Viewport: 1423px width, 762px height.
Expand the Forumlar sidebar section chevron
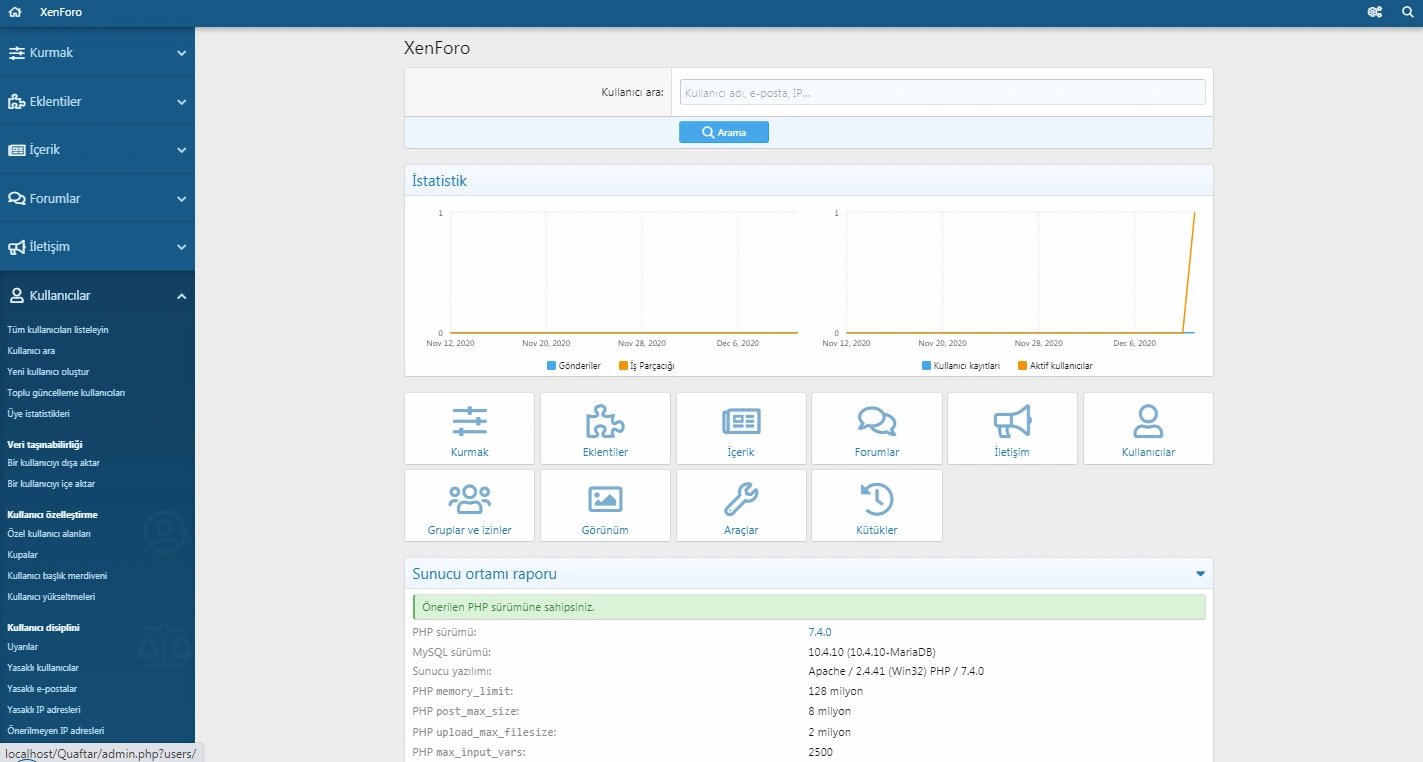pyautogui.click(x=181, y=199)
